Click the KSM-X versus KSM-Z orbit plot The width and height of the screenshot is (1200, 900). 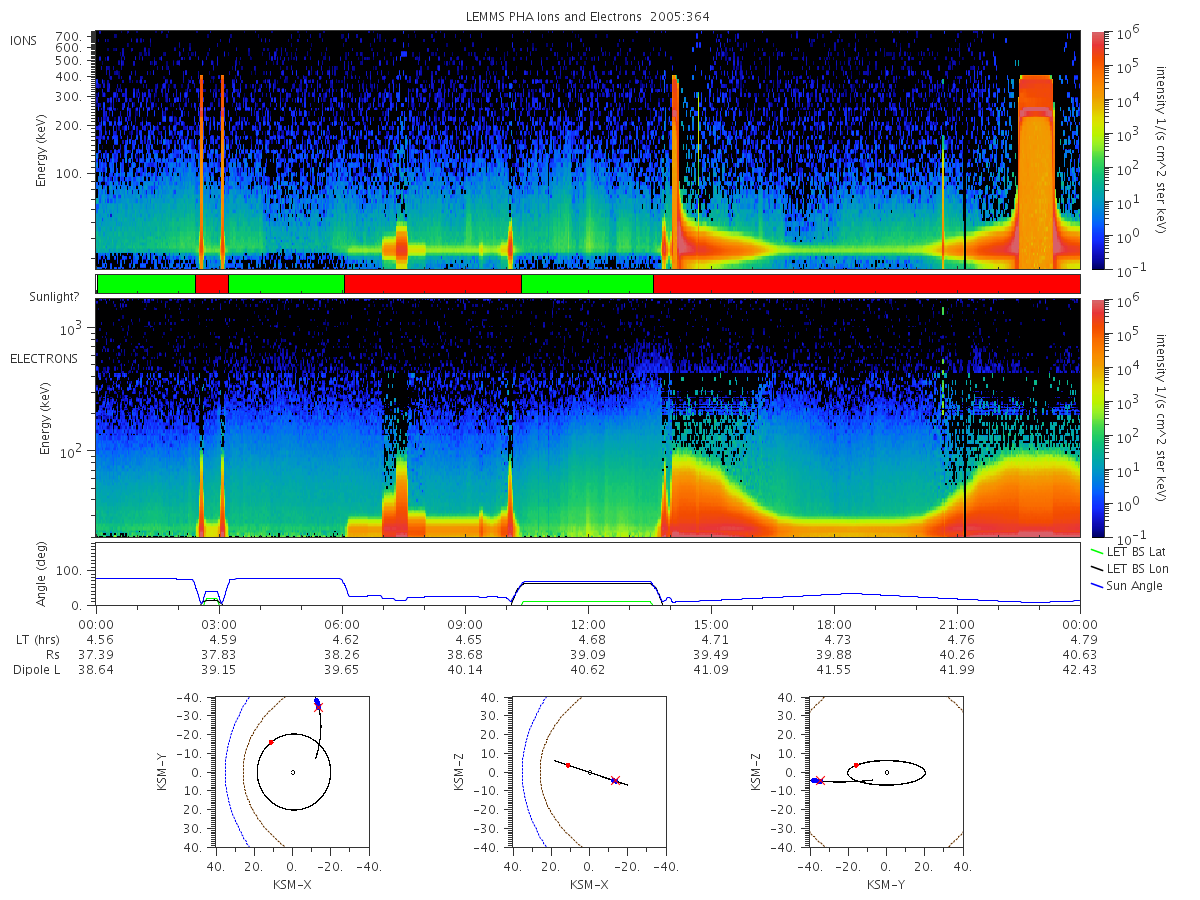(589, 772)
